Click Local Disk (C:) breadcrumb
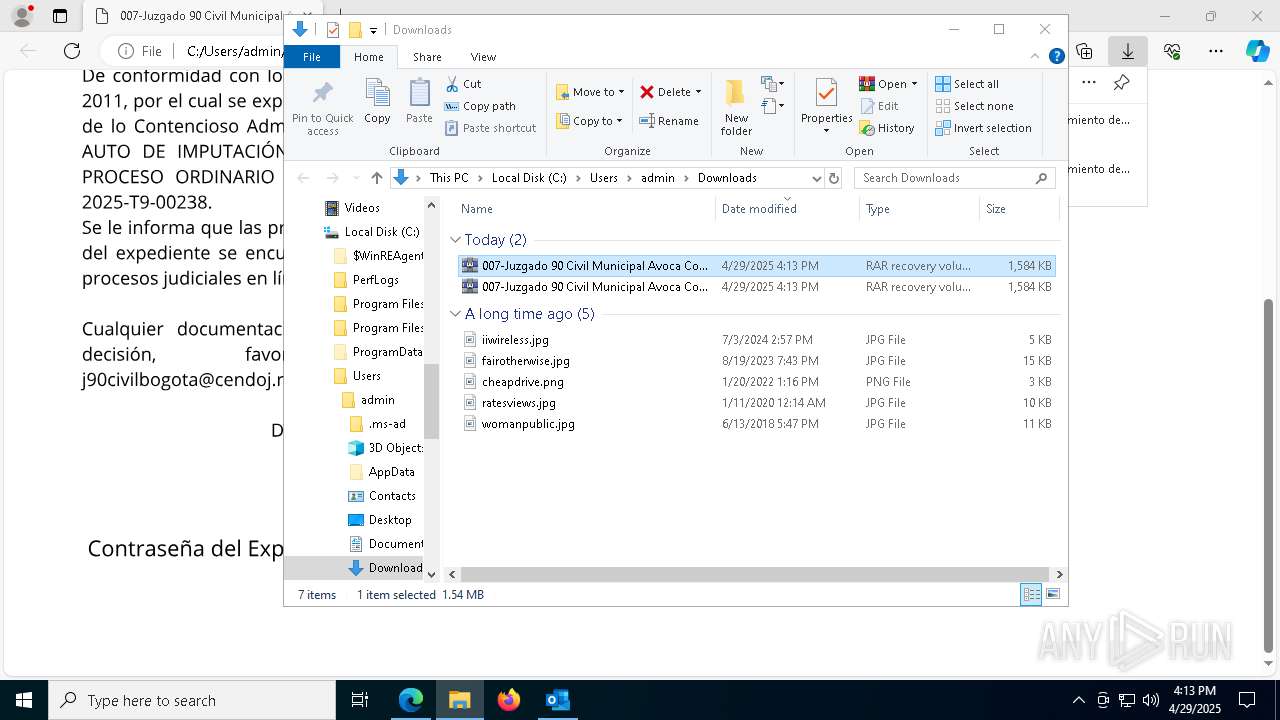 [x=529, y=178]
